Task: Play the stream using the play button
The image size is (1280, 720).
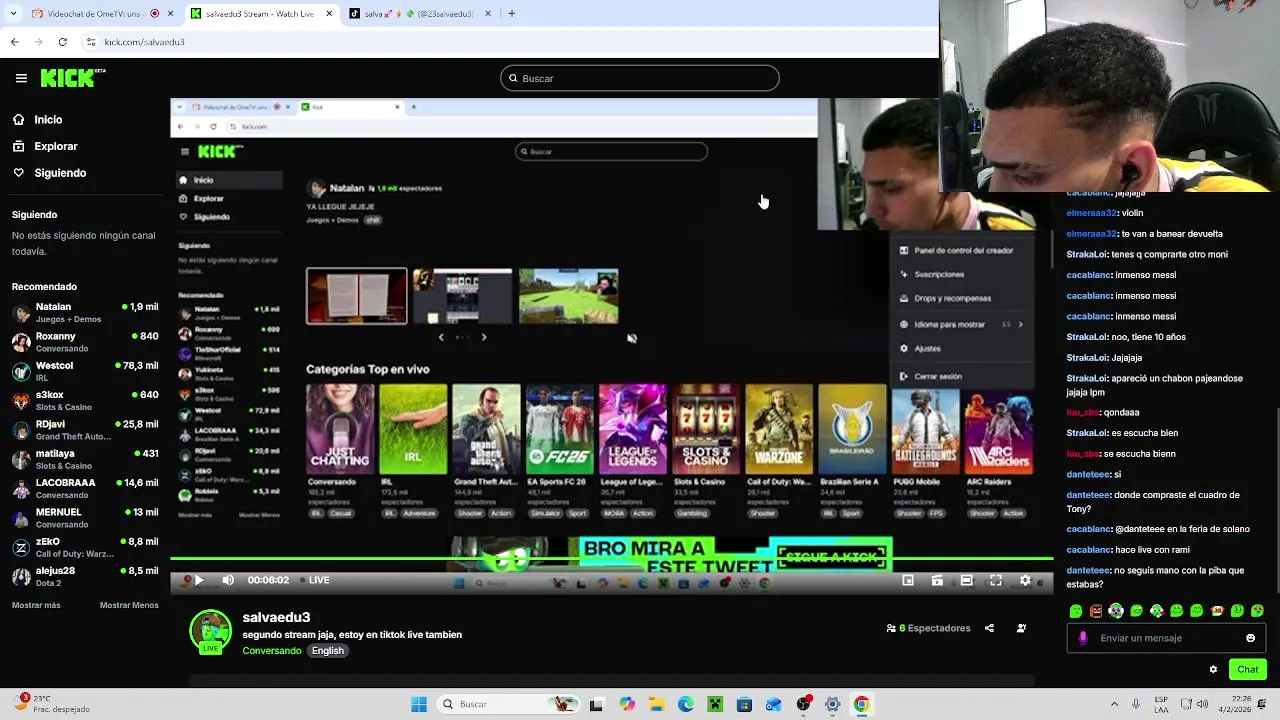Action: point(199,580)
